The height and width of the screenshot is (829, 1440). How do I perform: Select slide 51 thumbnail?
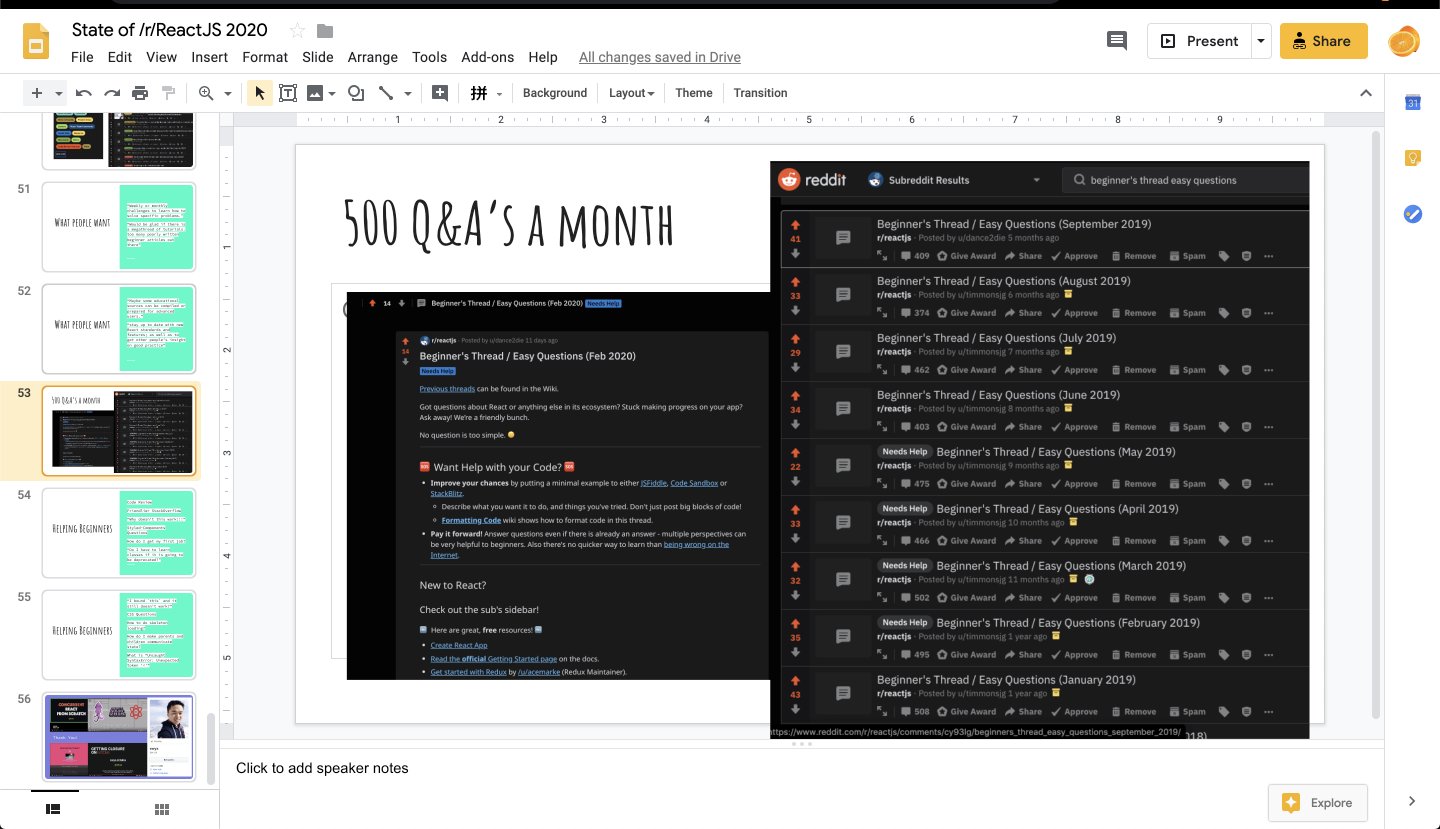119,227
